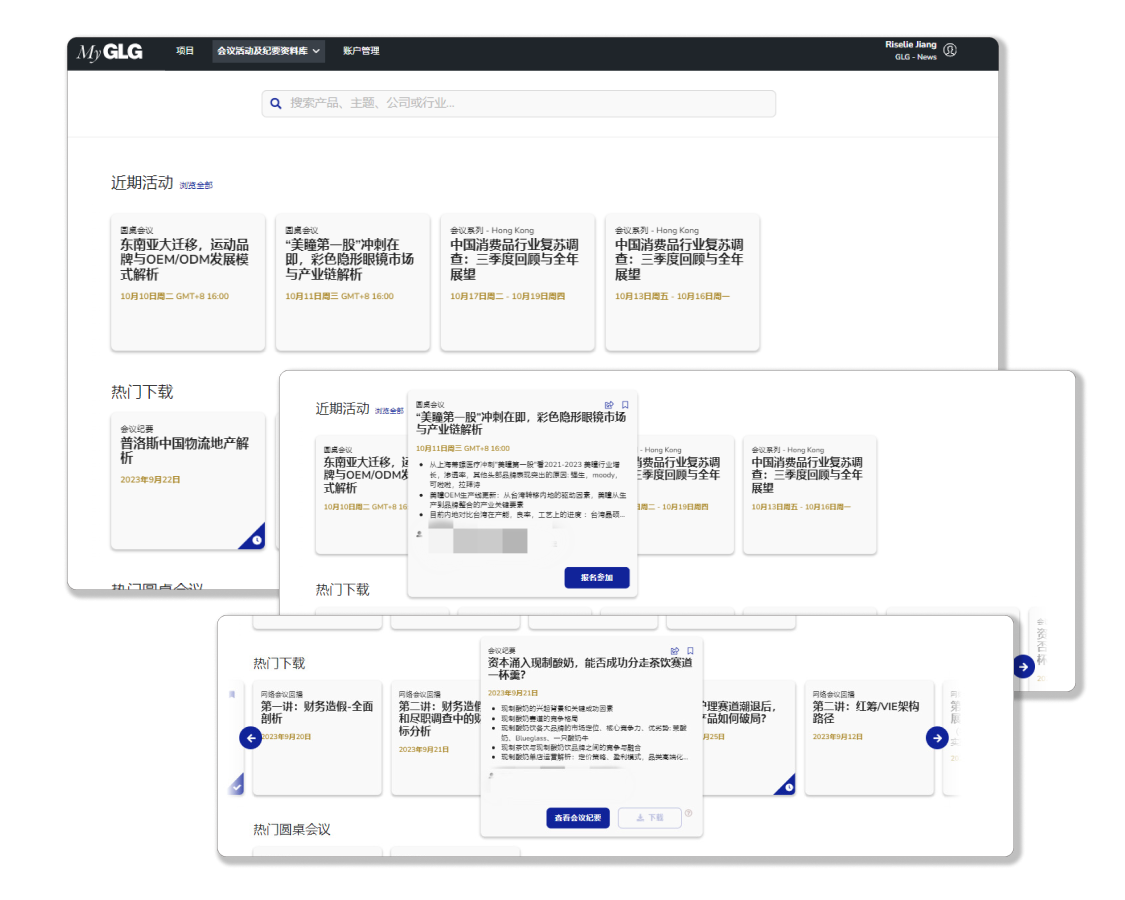
Task: Focus the product and topic search field
Action: pos(520,103)
